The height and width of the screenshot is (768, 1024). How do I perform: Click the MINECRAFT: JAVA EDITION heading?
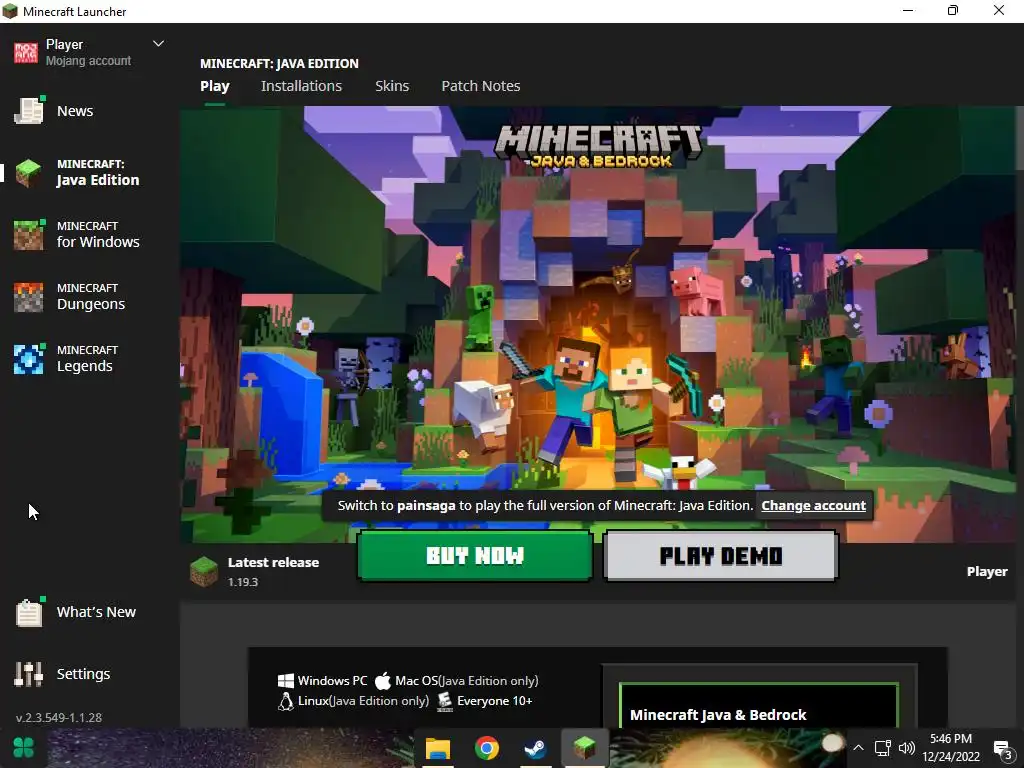280,63
